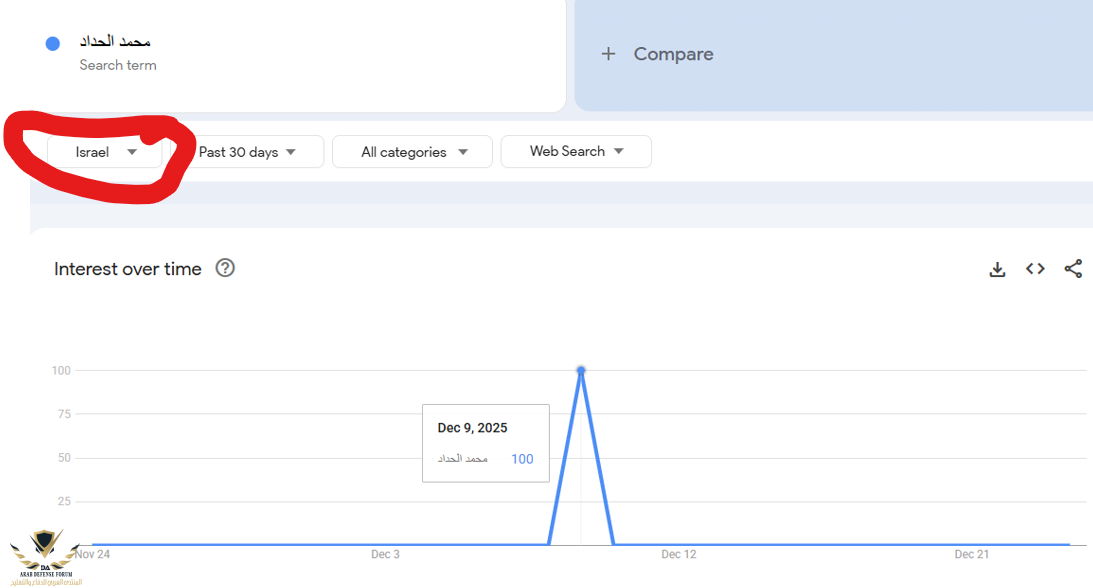Click the Compare label to add term
Screen dimensions: 1093x588
(673, 54)
